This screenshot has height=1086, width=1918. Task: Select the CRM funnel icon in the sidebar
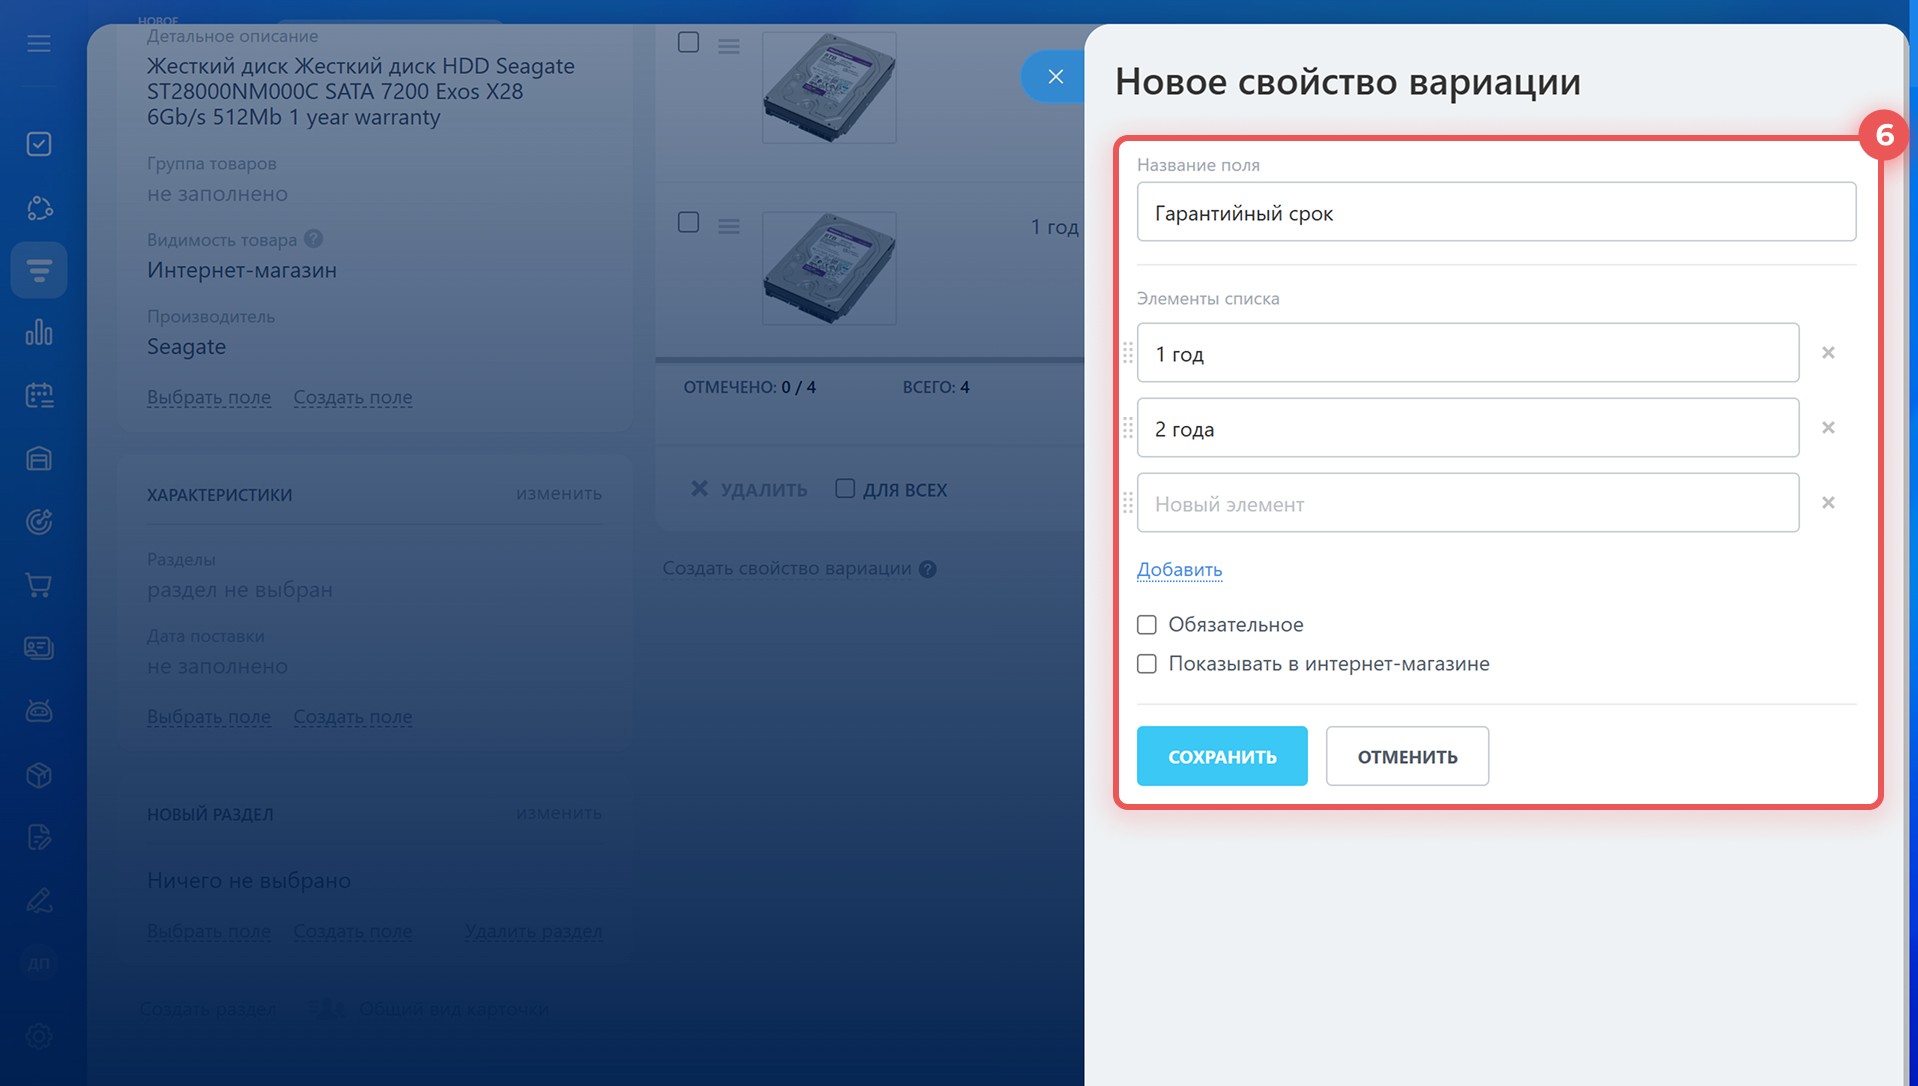[39, 270]
